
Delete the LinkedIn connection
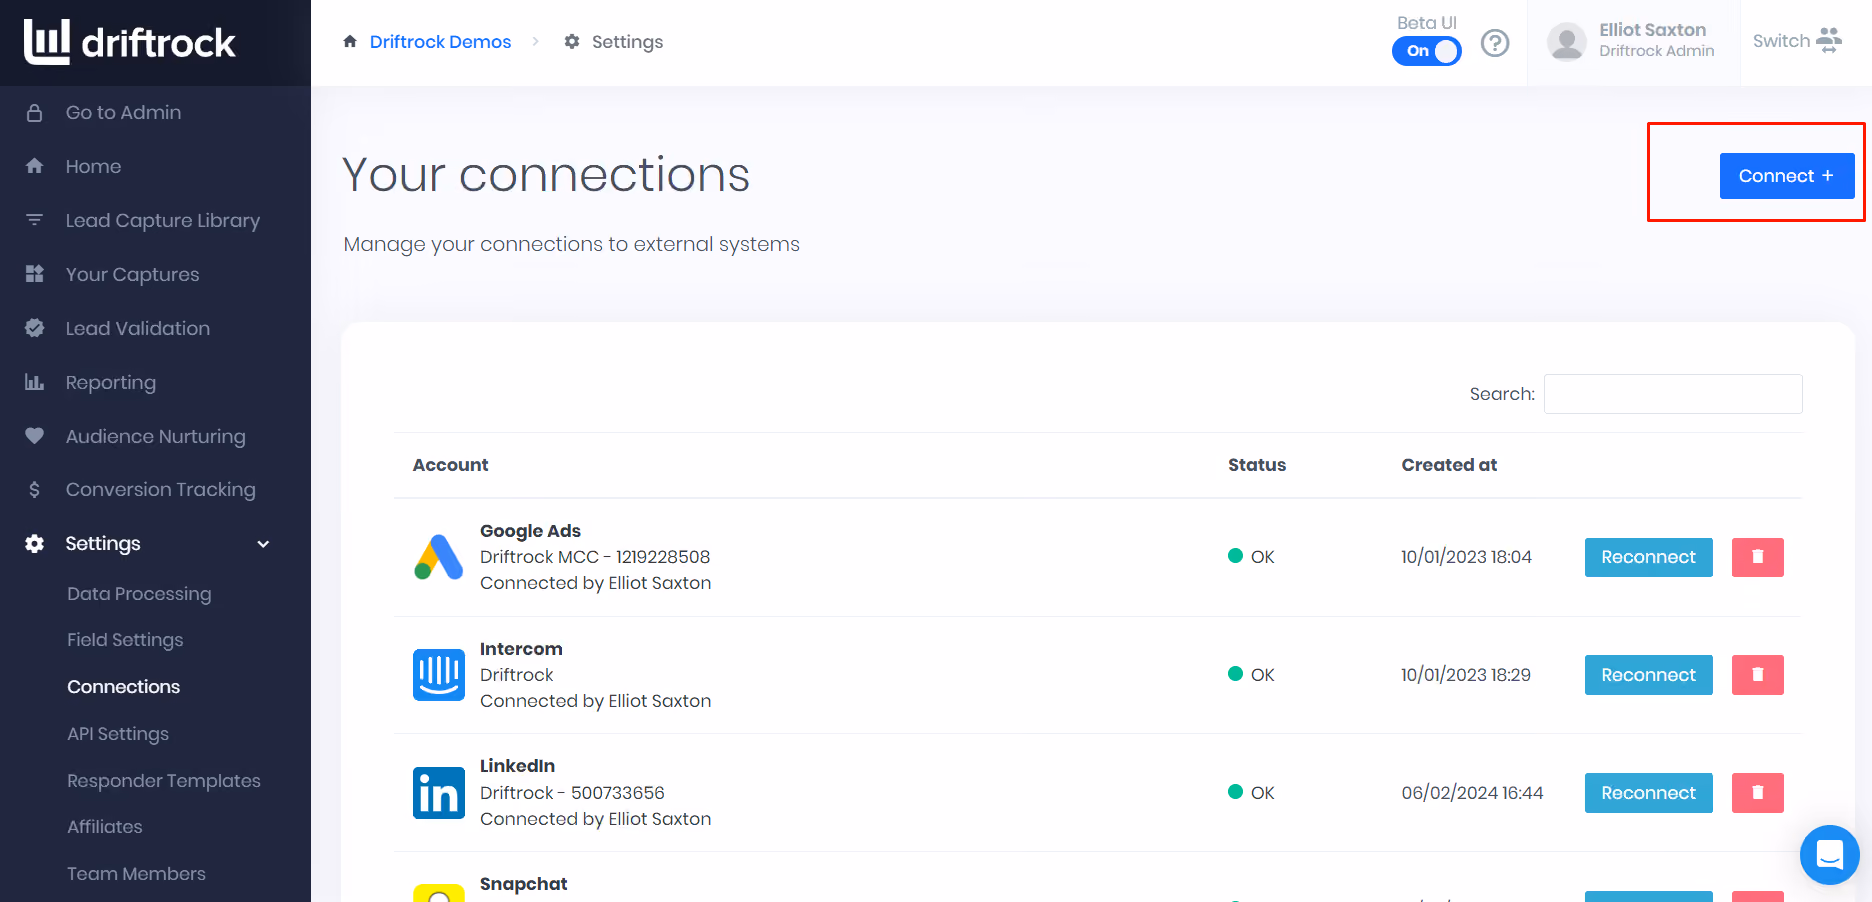(1758, 793)
